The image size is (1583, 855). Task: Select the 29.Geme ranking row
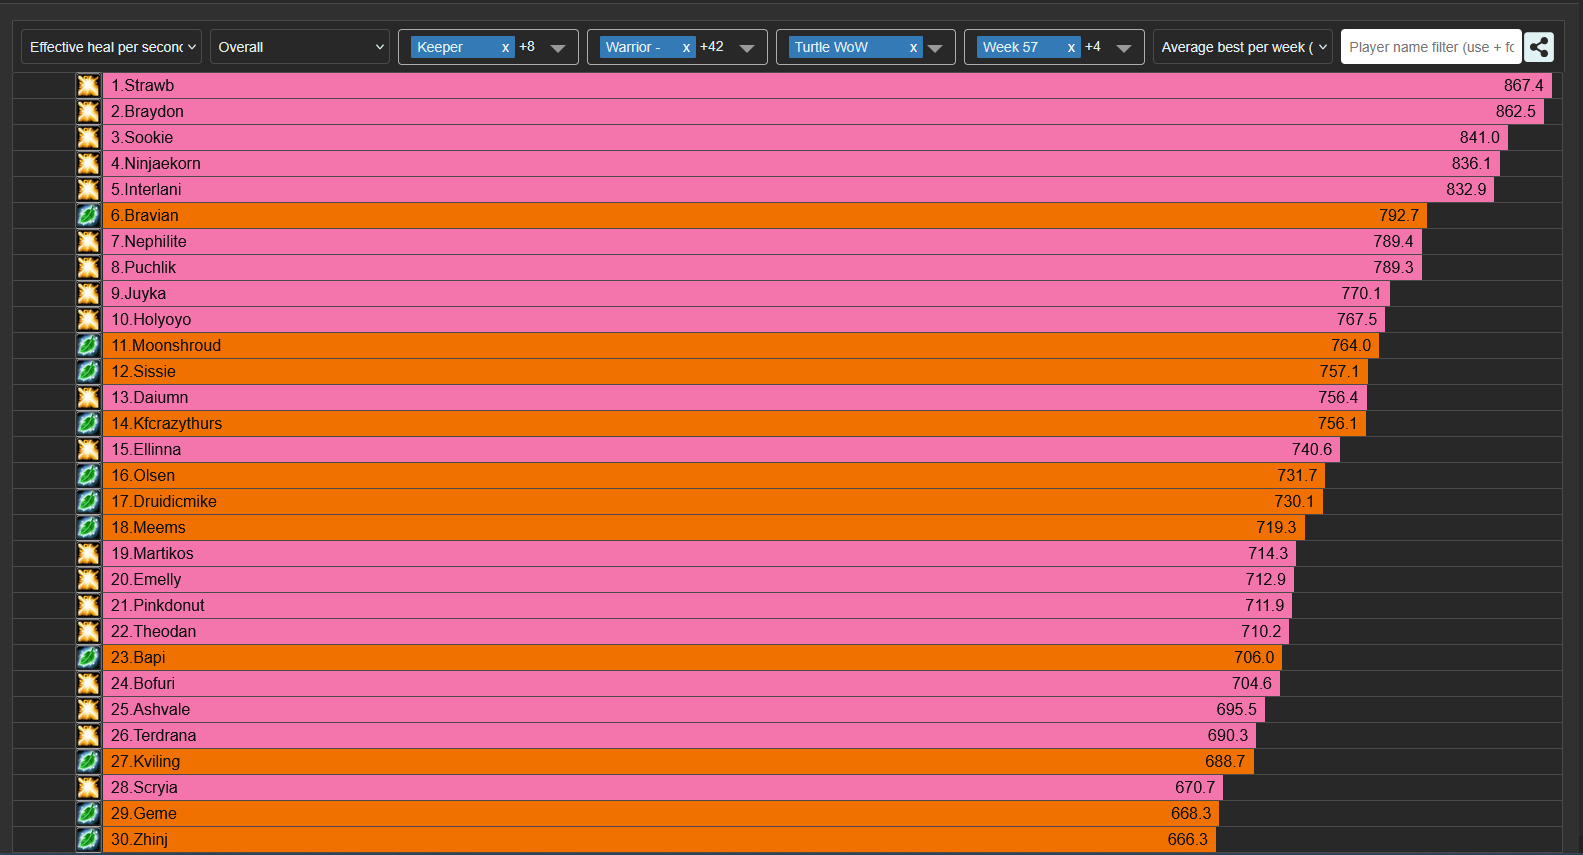(x=661, y=814)
